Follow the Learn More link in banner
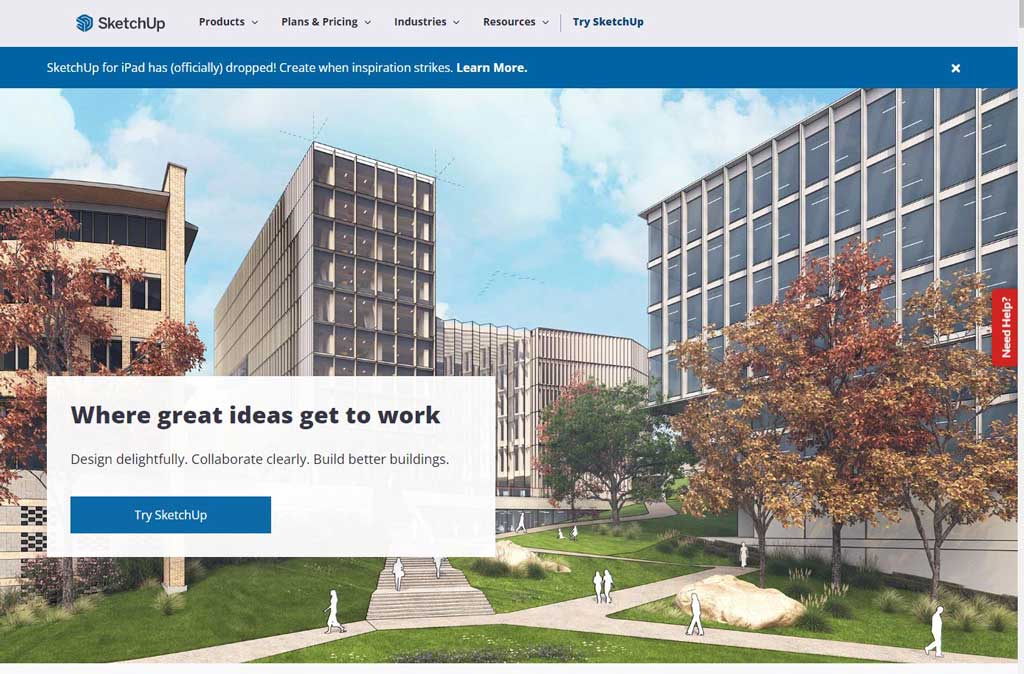This screenshot has width=1024, height=674. 491,68
